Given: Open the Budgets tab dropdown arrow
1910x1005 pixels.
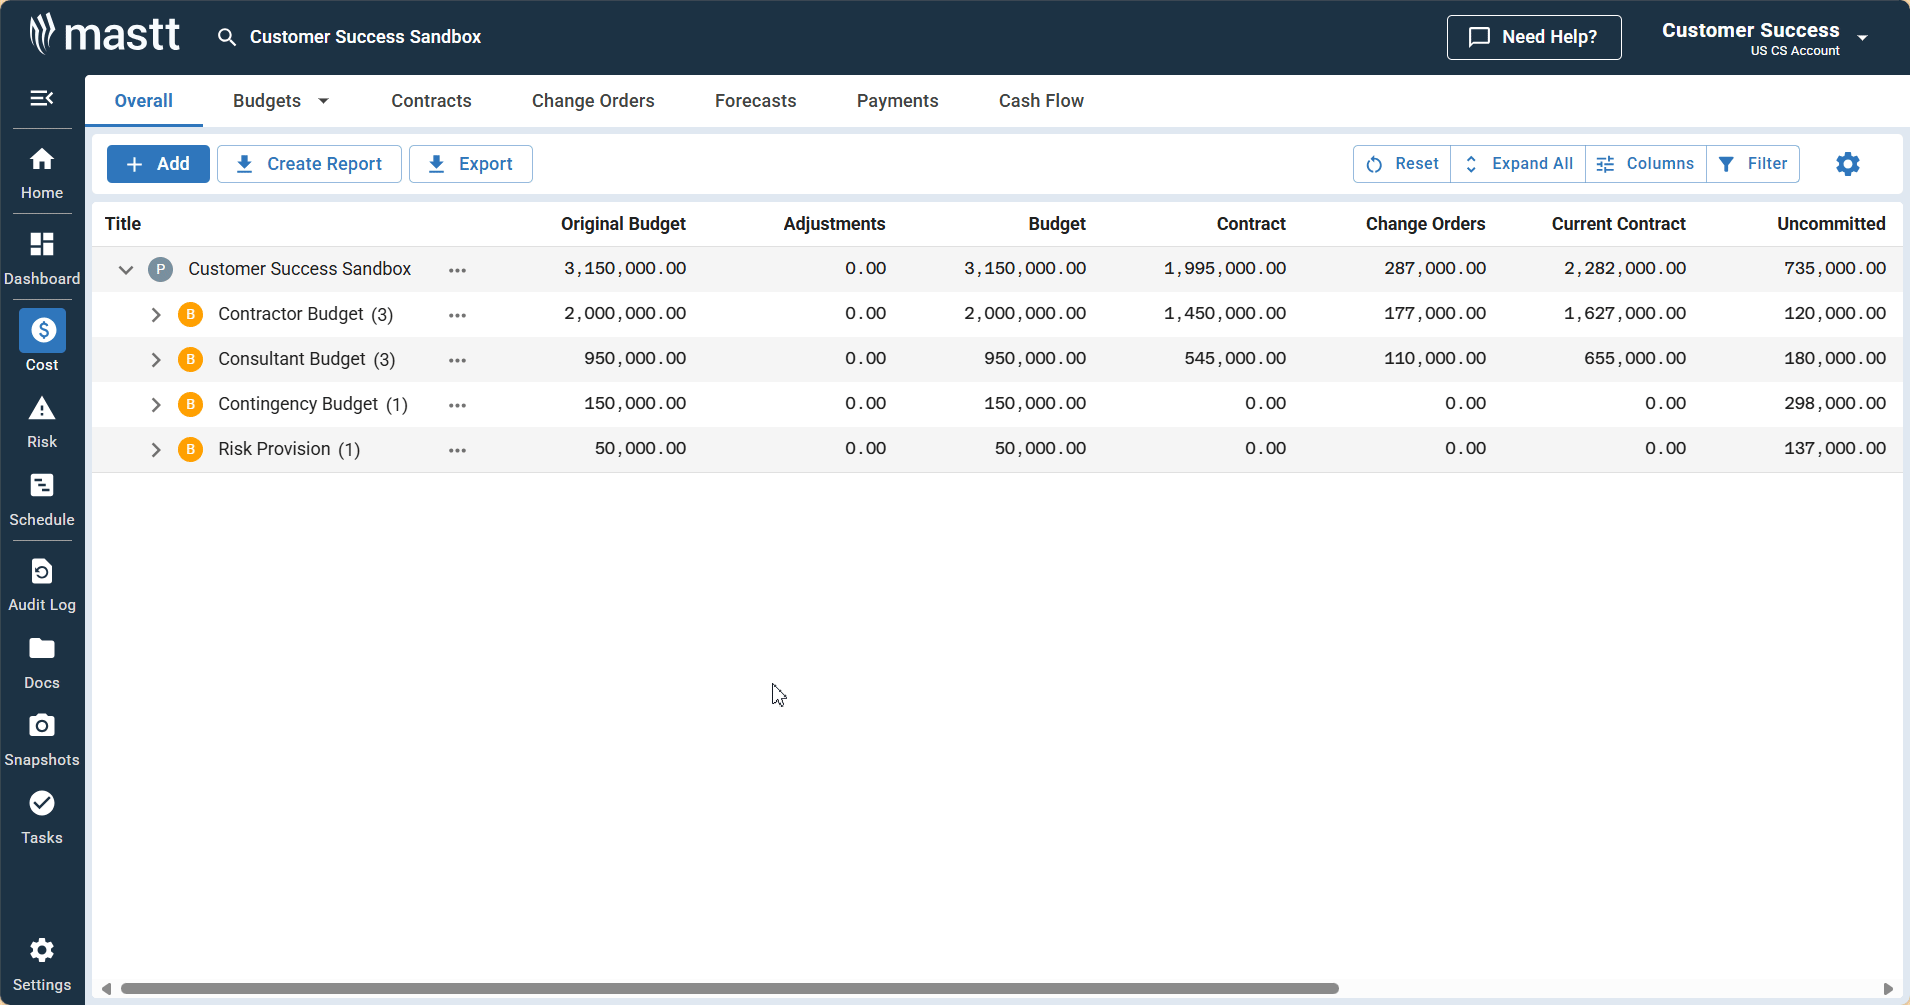Looking at the screenshot, I should [x=323, y=101].
